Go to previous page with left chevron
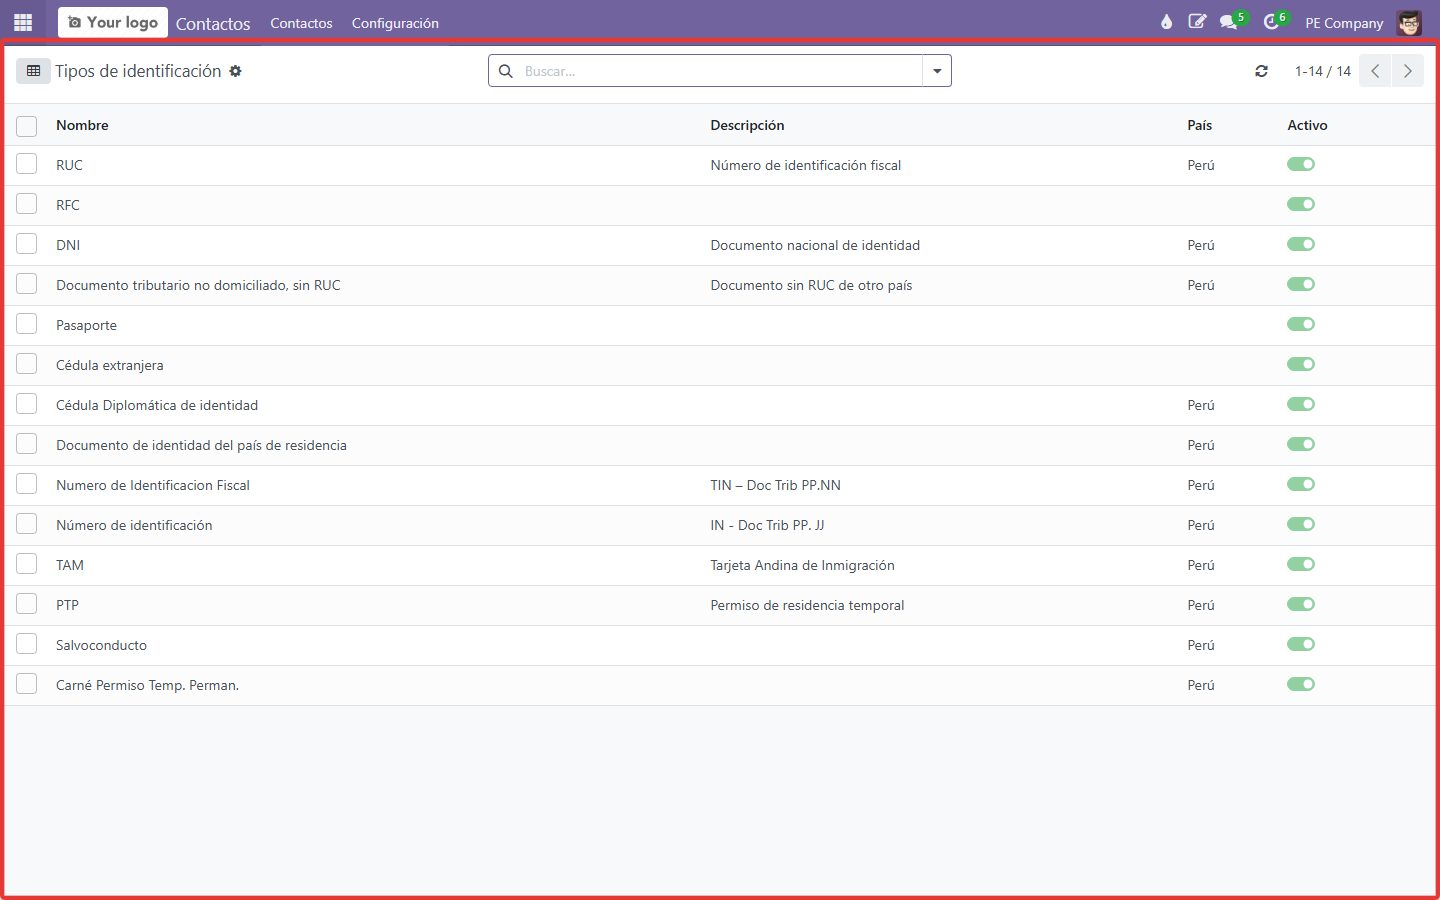The image size is (1440, 900). point(1375,71)
